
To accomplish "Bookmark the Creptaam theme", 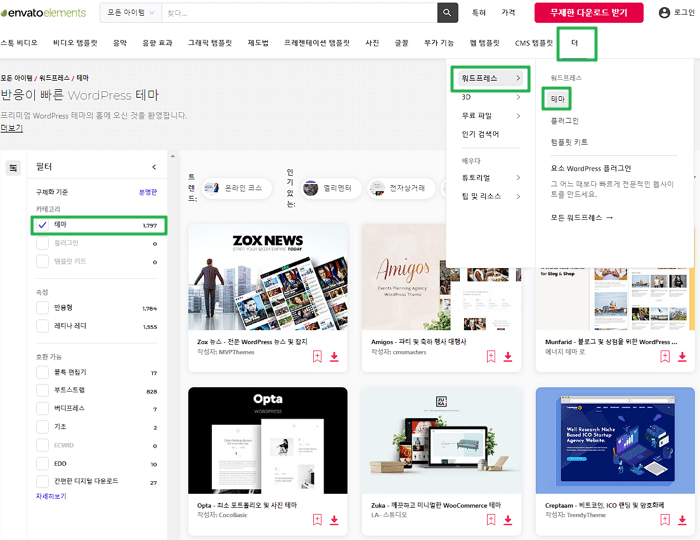I will click(665, 520).
